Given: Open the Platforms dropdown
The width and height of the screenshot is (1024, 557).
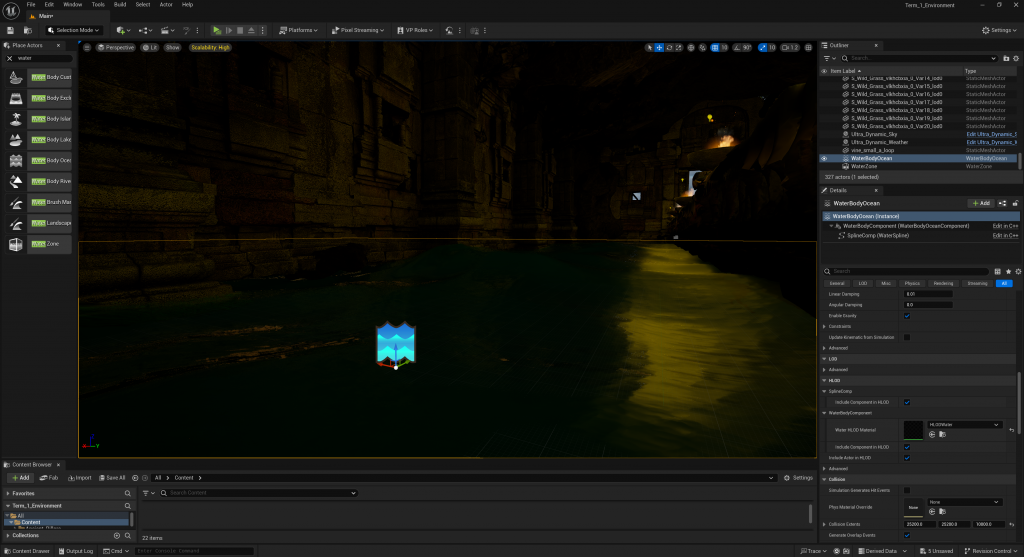Looking at the screenshot, I should 298,30.
